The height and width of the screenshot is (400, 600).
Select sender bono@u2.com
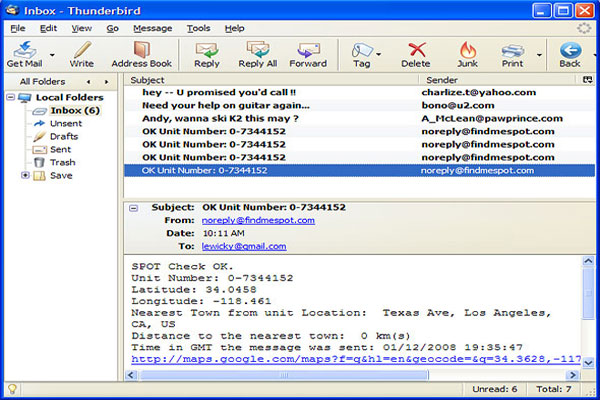pos(458,105)
